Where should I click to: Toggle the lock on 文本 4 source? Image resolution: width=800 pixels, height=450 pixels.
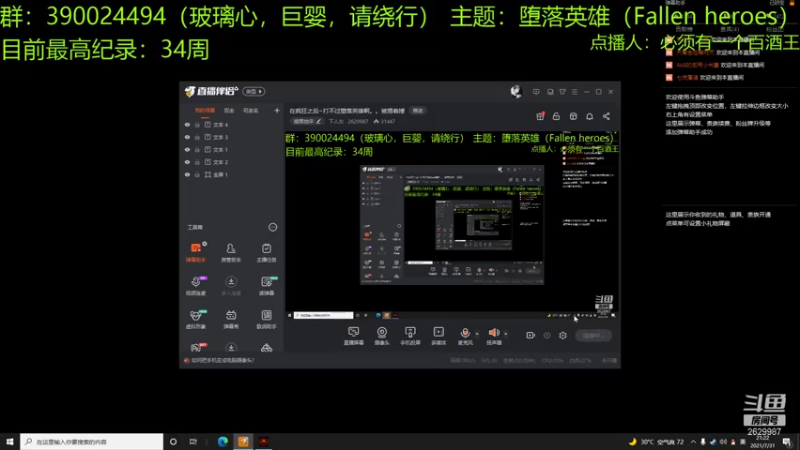[x=197, y=124]
